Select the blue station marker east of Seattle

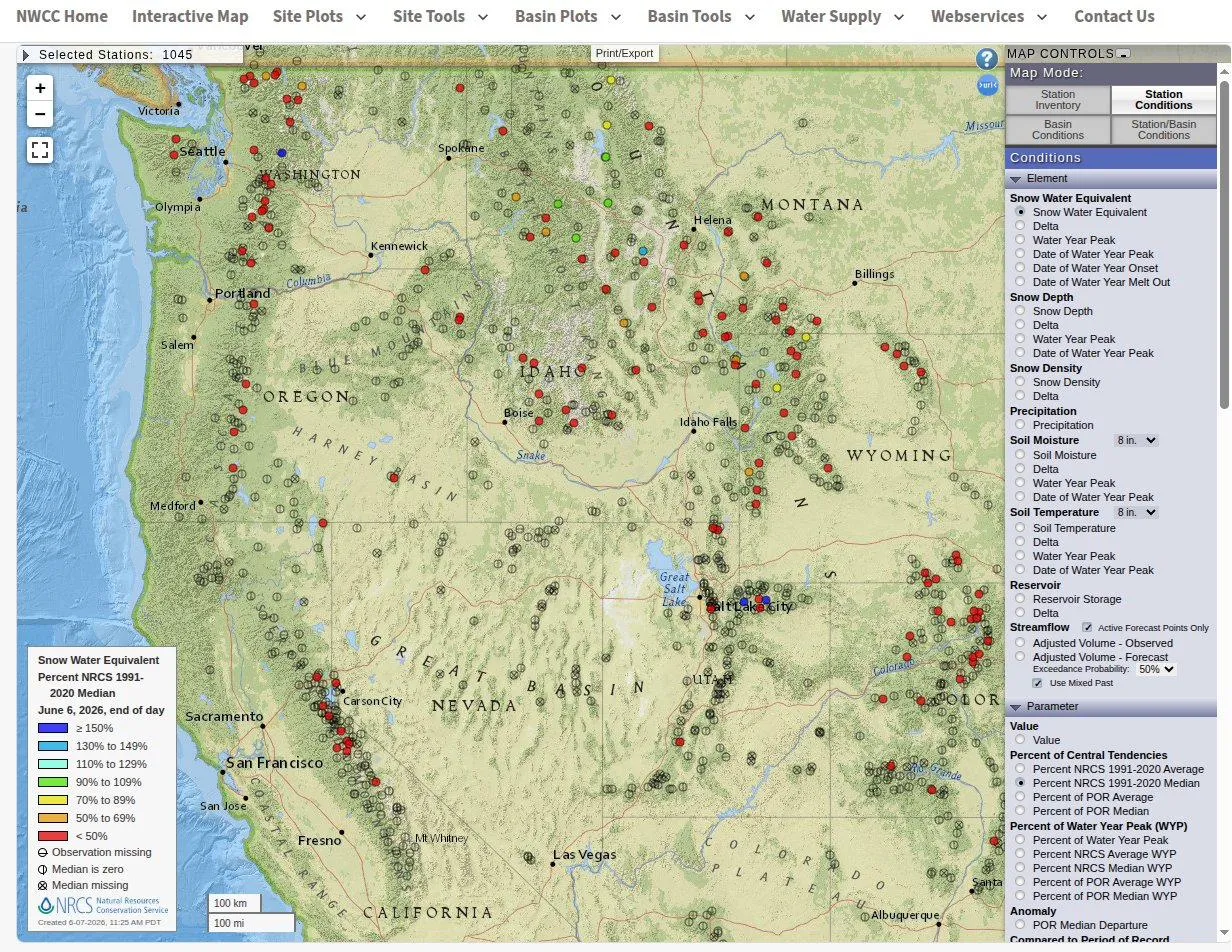[282, 153]
